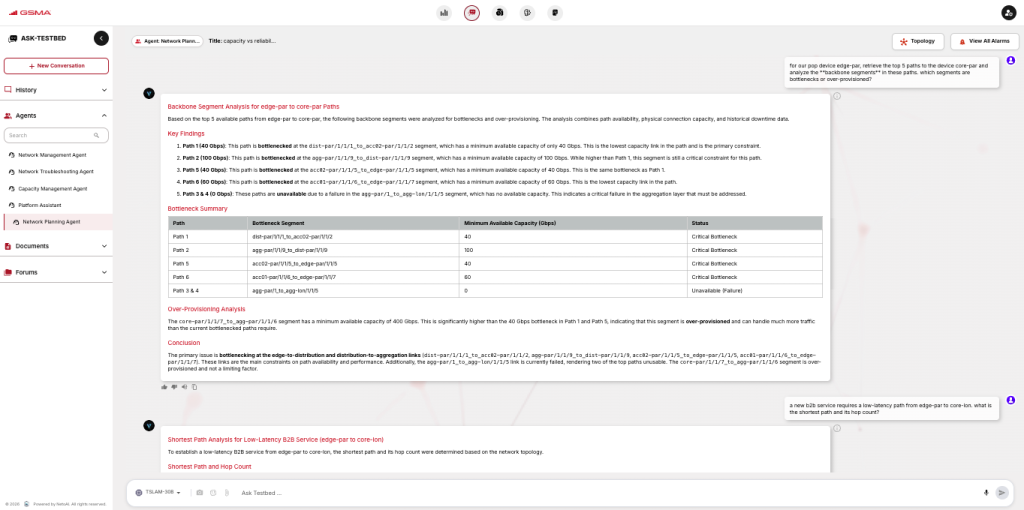Click the Path 1 table cell

[208, 236]
